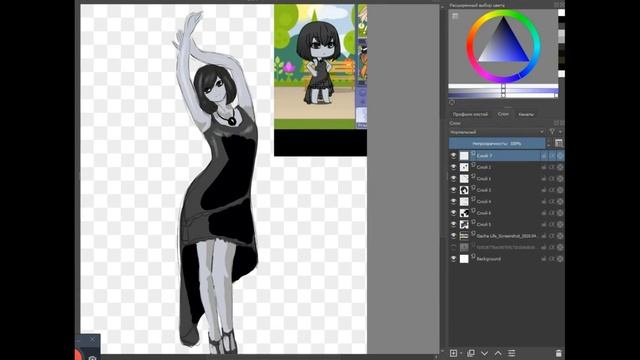Hide the layer directly above Gacha Life_Screenshot
Image resolution: width=640 pixels, height=360 pixels.
[453, 224]
